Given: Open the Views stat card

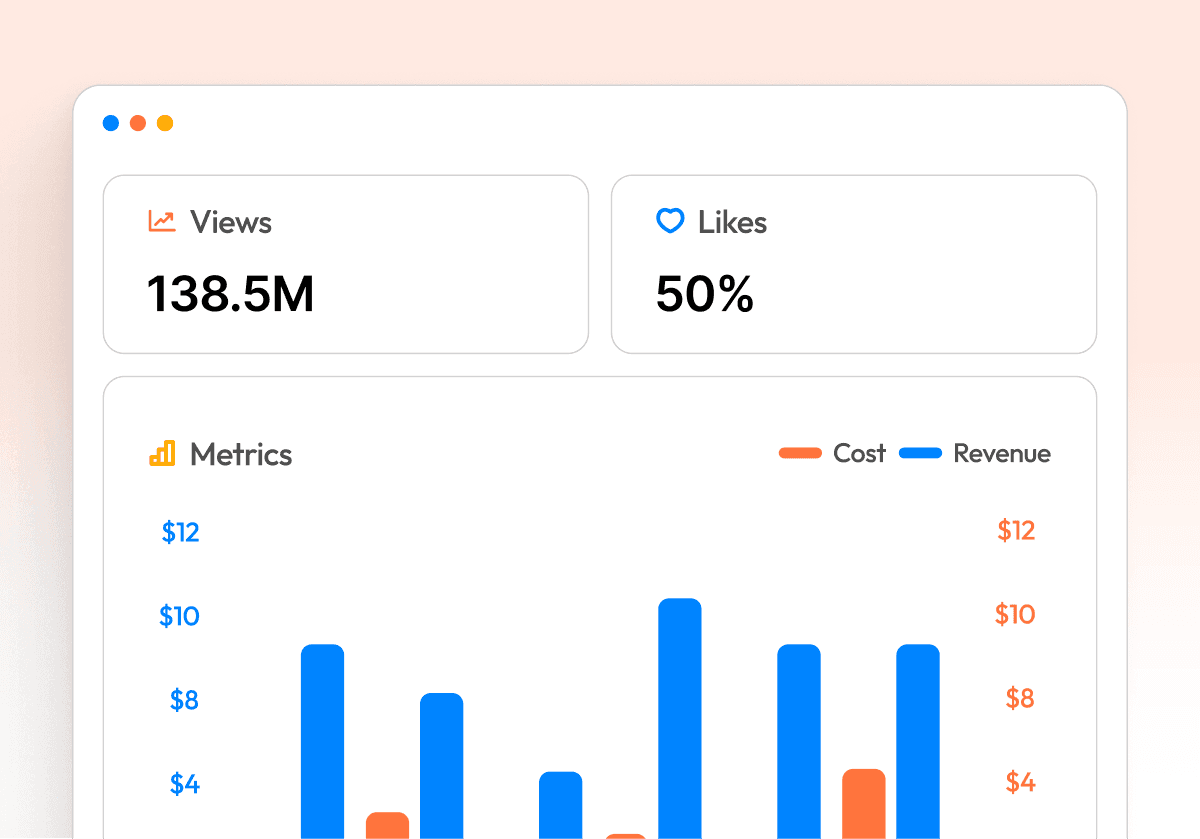Looking at the screenshot, I should pyautogui.click(x=345, y=264).
